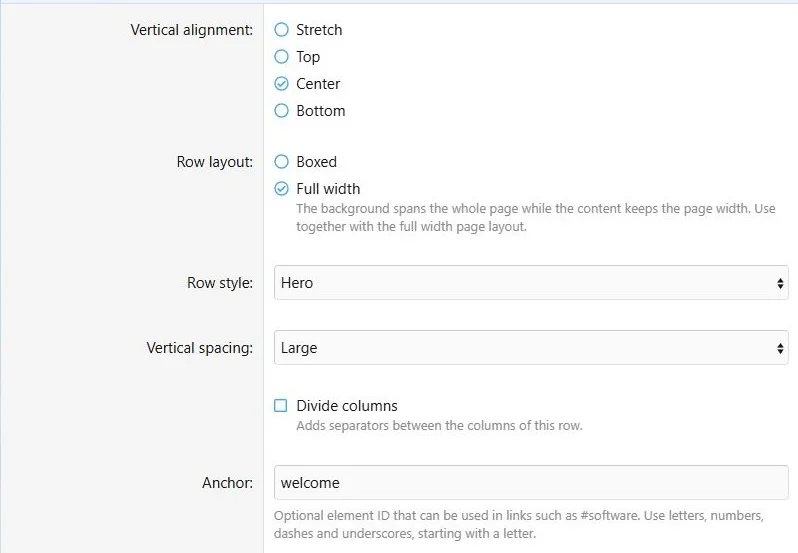Image resolution: width=798 pixels, height=553 pixels.
Task: Click the 'background spans the whole page' description
Action: pos(535,217)
